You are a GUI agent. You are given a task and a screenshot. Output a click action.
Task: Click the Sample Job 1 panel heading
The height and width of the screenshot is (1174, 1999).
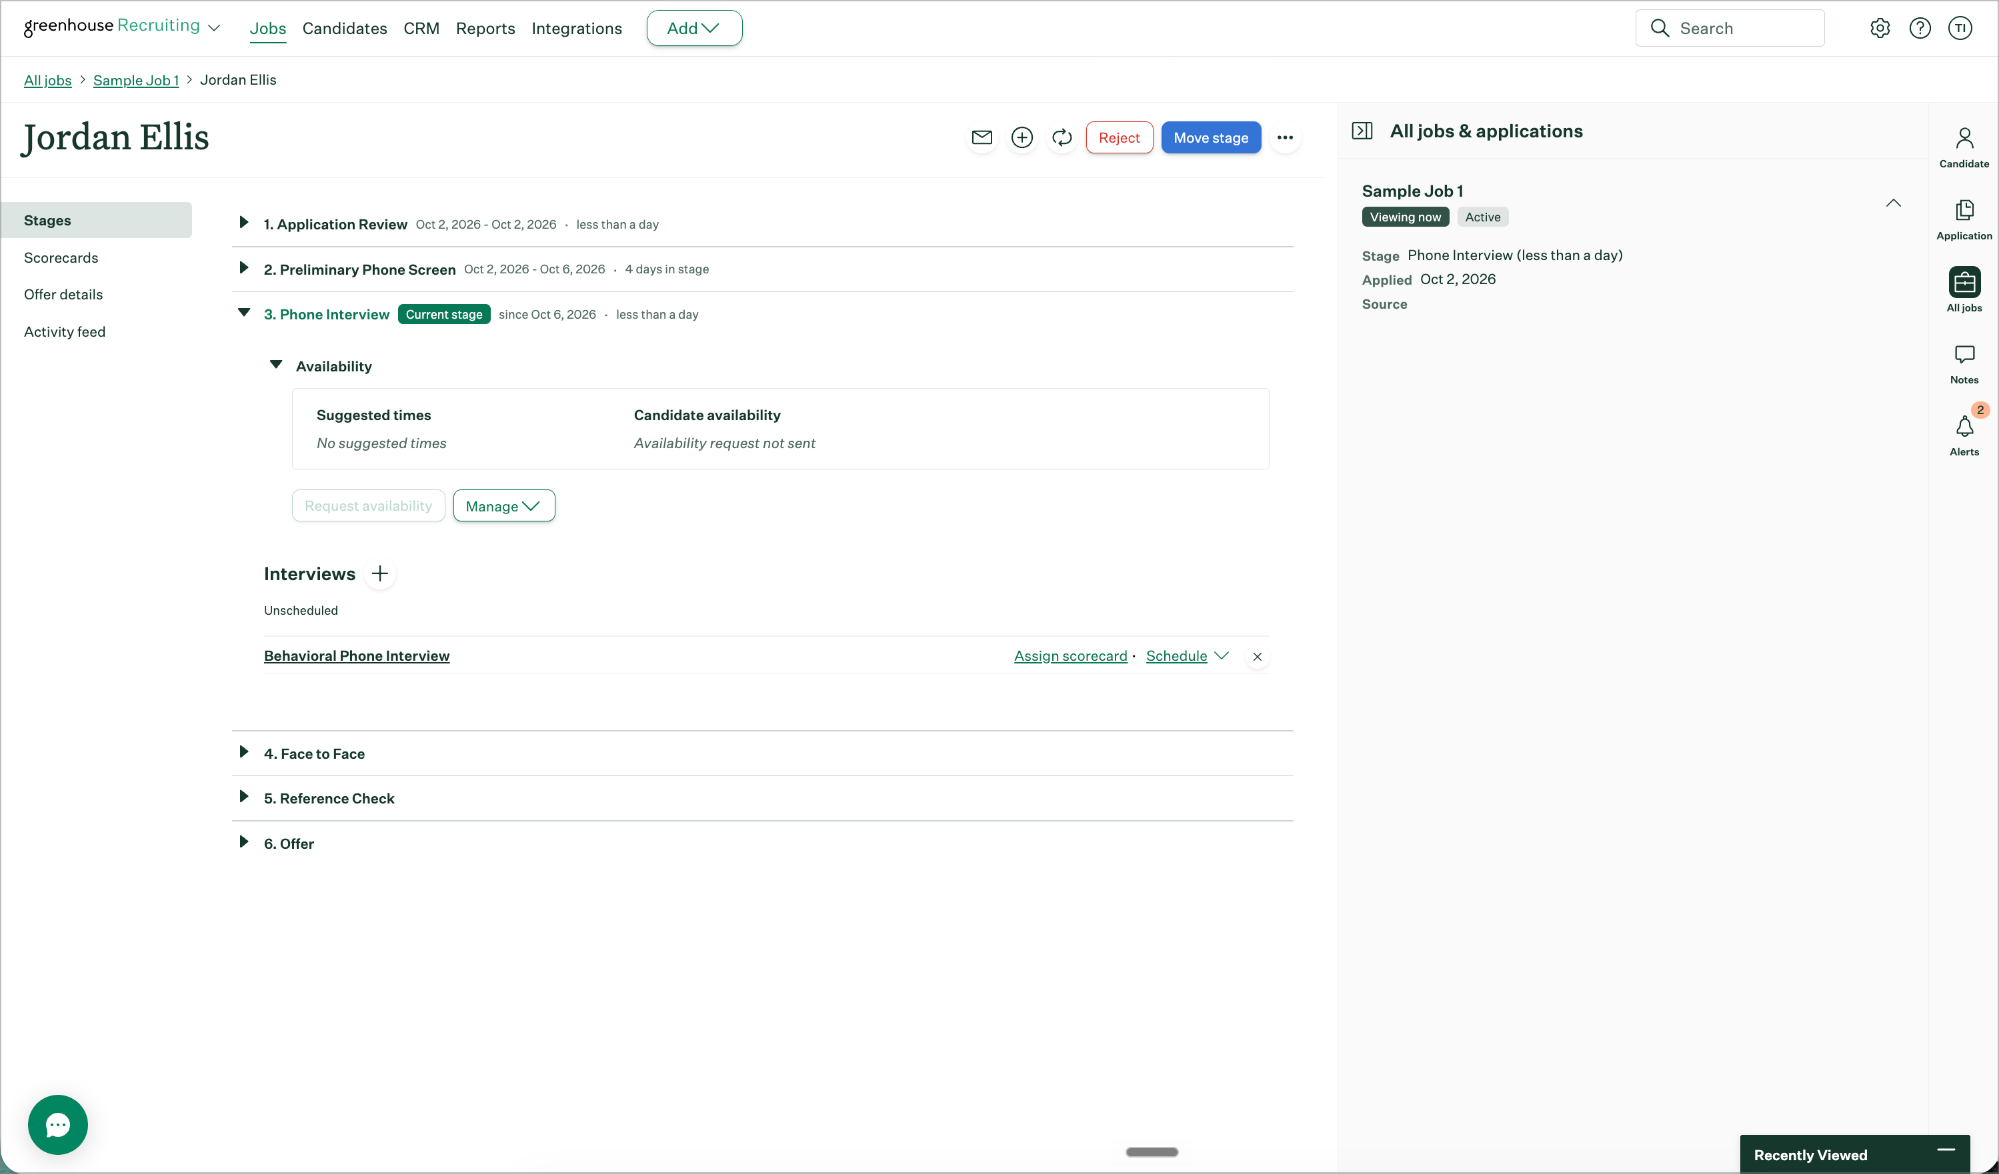coord(1412,191)
